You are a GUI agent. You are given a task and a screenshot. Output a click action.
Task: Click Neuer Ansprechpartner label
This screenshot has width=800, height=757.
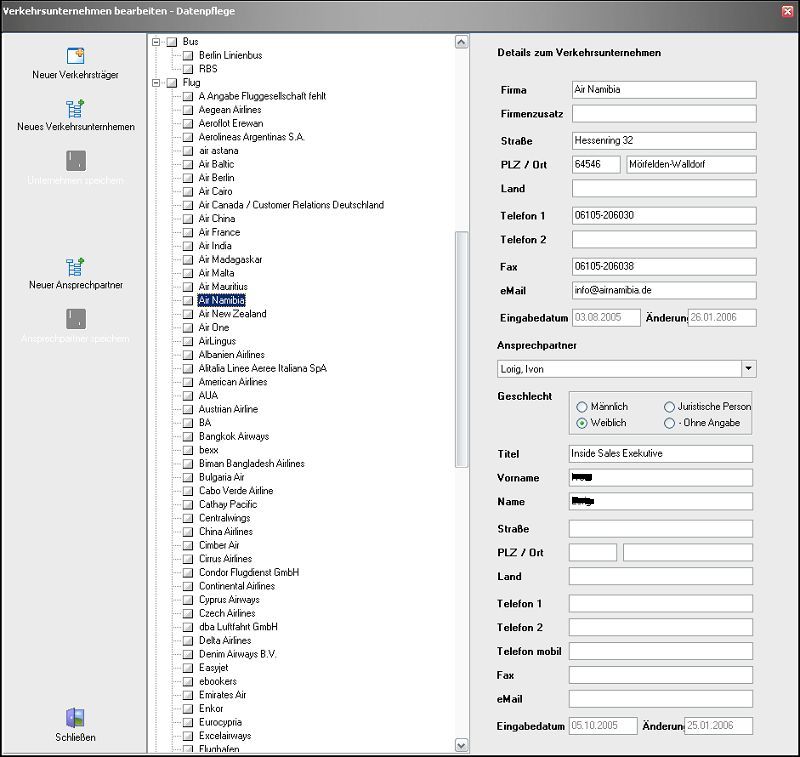pyautogui.click(x=76, y=285)
